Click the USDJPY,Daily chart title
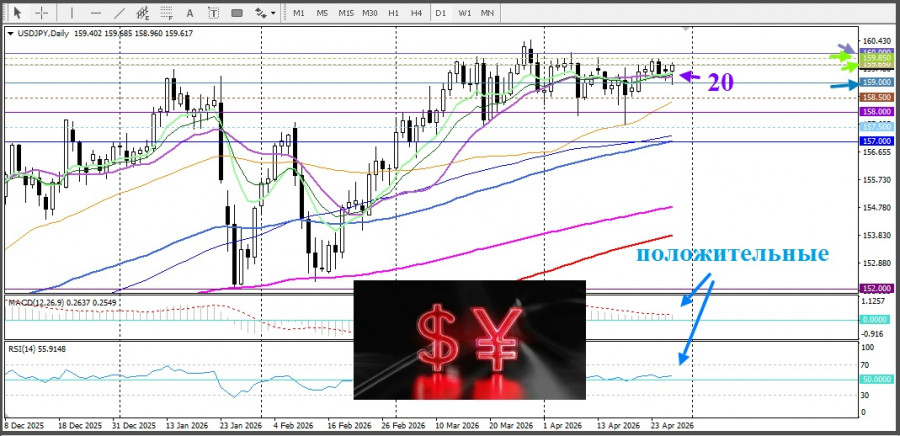900x436 pixels. (42, 33)
